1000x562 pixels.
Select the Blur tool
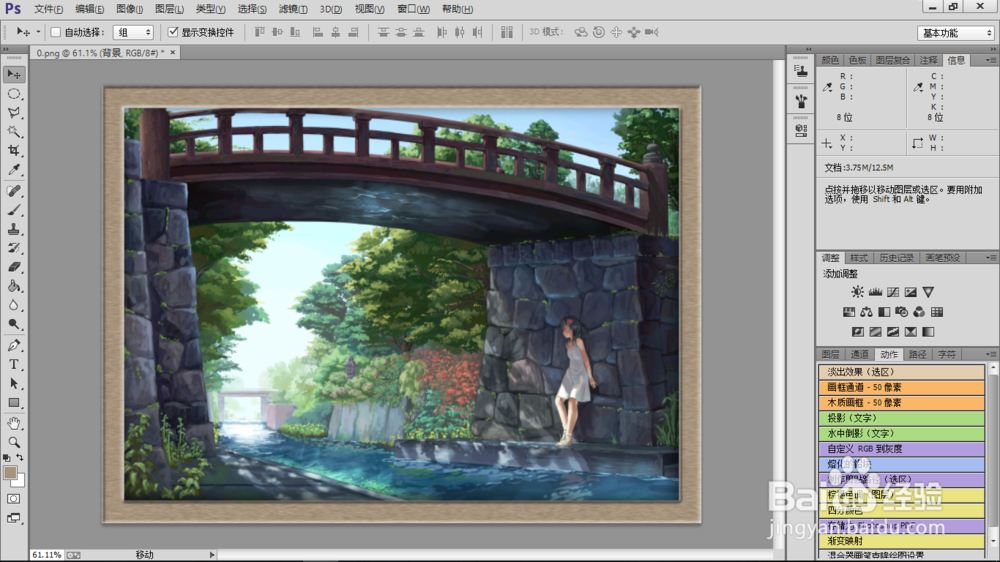13,306
